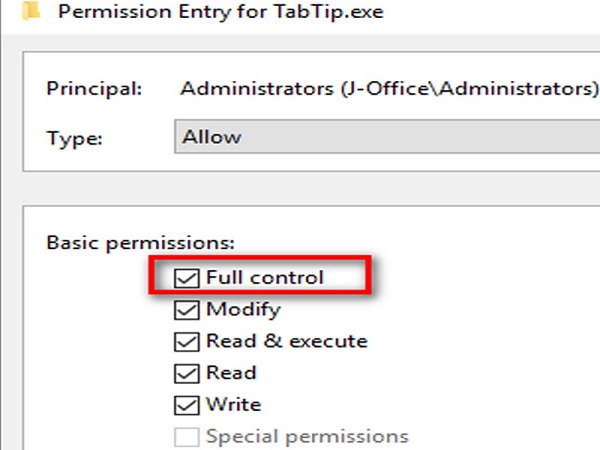Click the Modify label text
Screen dimensions: 600x450
tap(243, 310)
